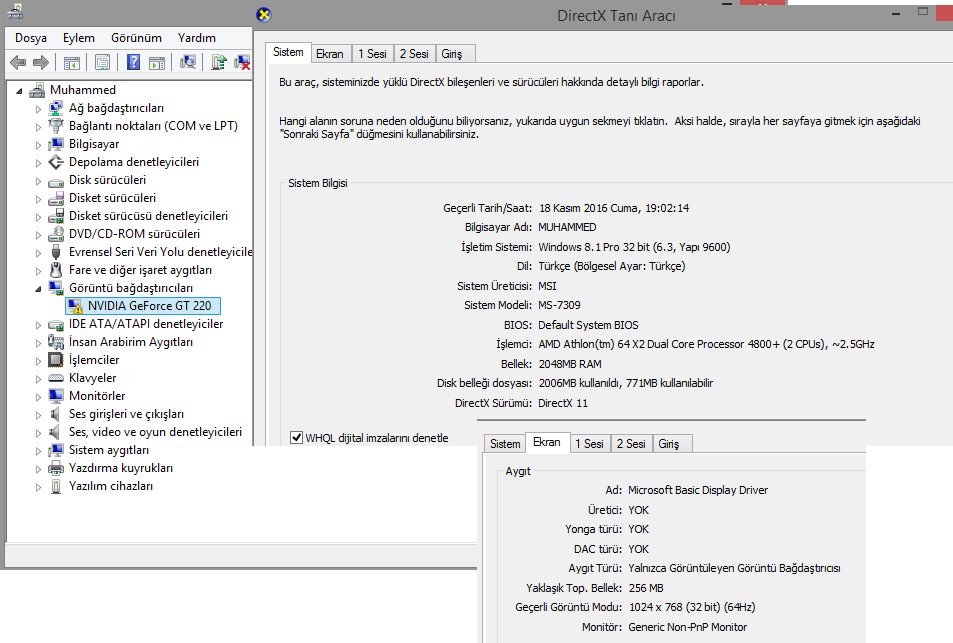Click the Bilgisayar computer icon

(56, 144)
